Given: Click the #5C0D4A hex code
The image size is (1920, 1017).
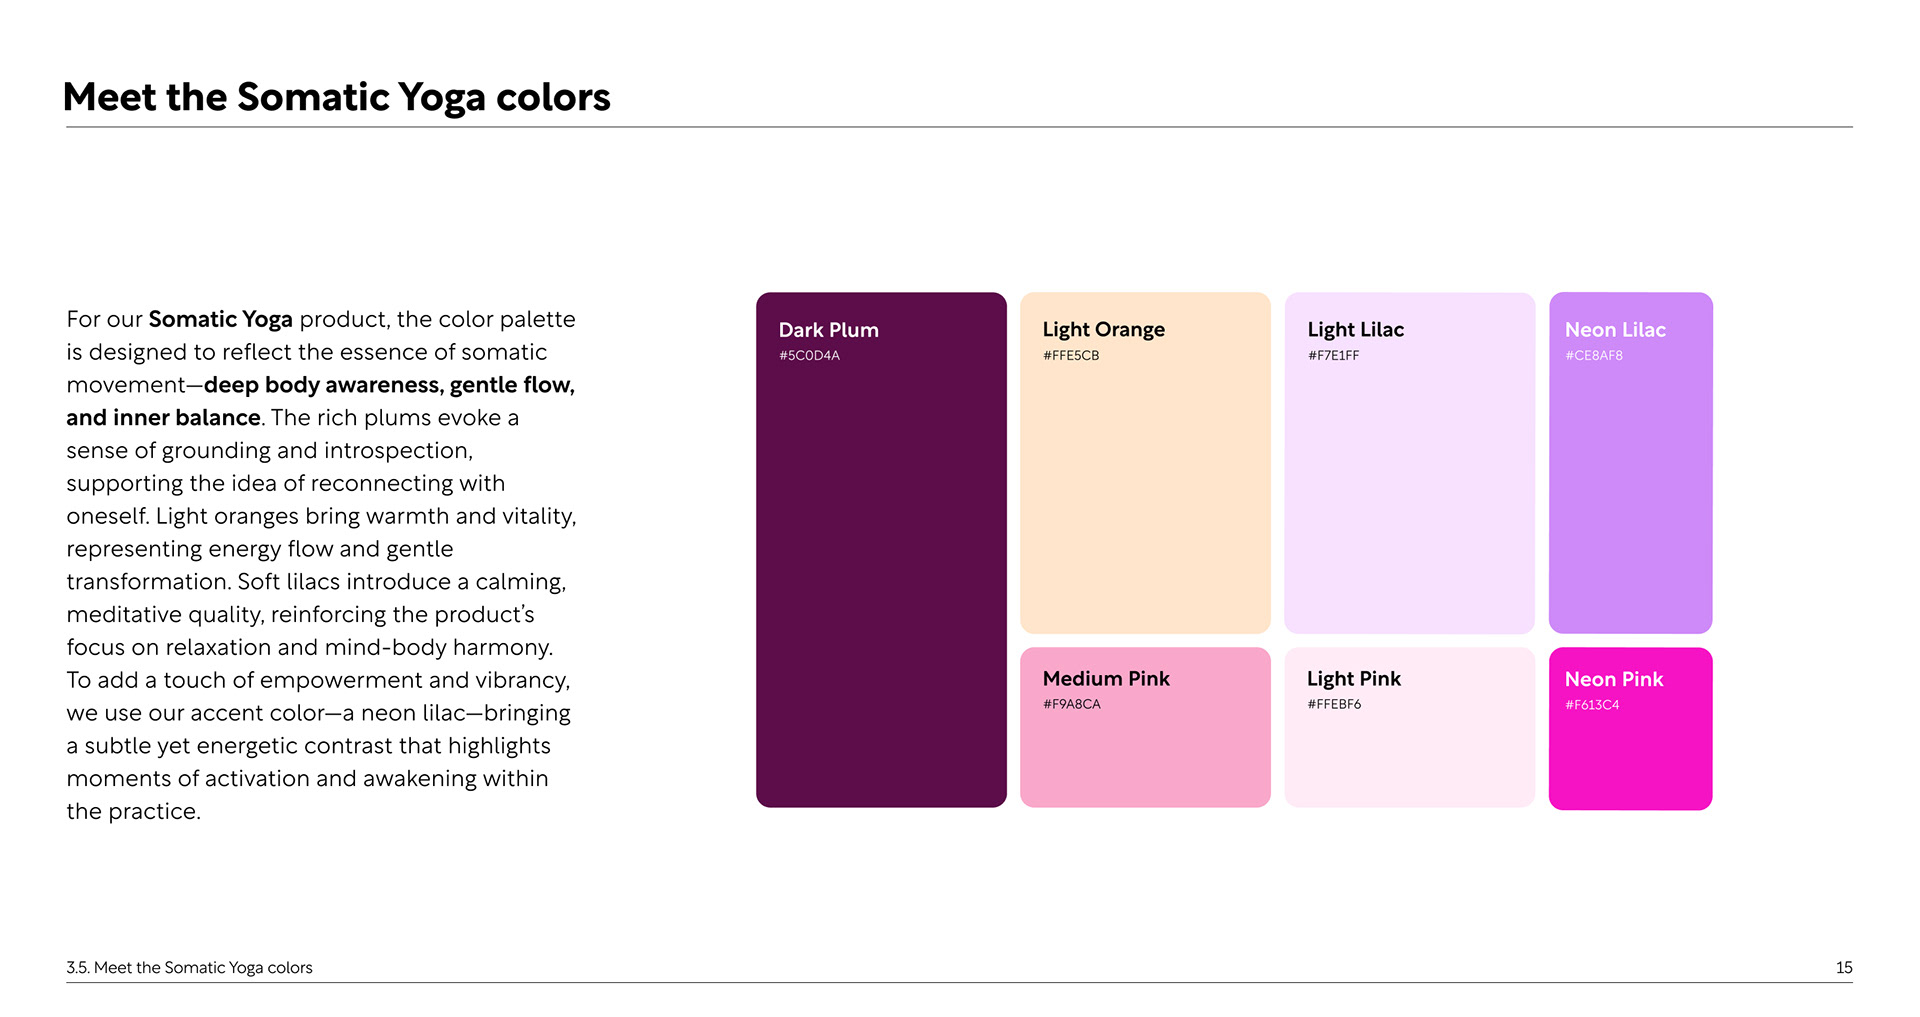Looking at the screenshot, I should coord(809,355).
